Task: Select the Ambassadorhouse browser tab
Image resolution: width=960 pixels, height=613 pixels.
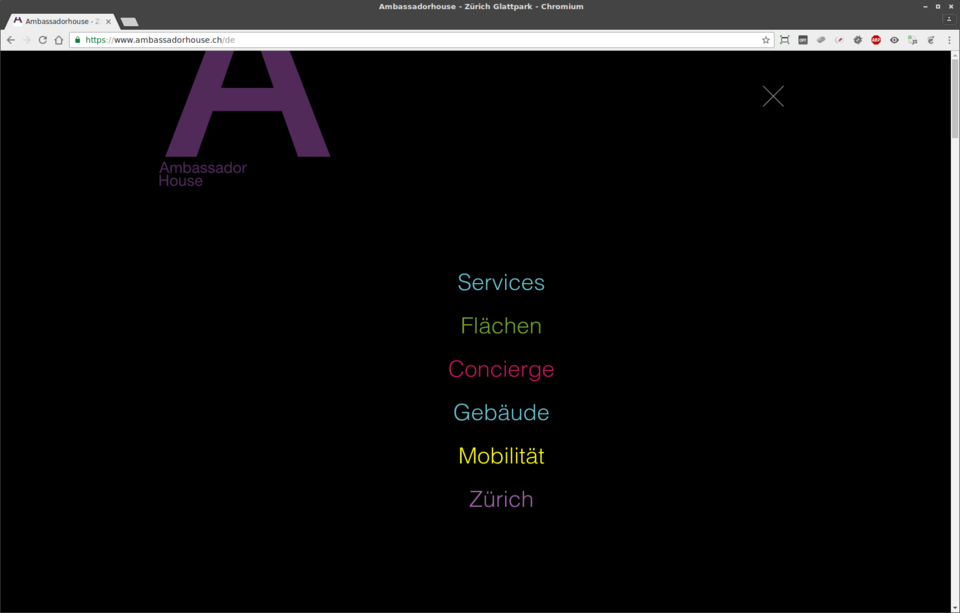Action: [60, 21]
